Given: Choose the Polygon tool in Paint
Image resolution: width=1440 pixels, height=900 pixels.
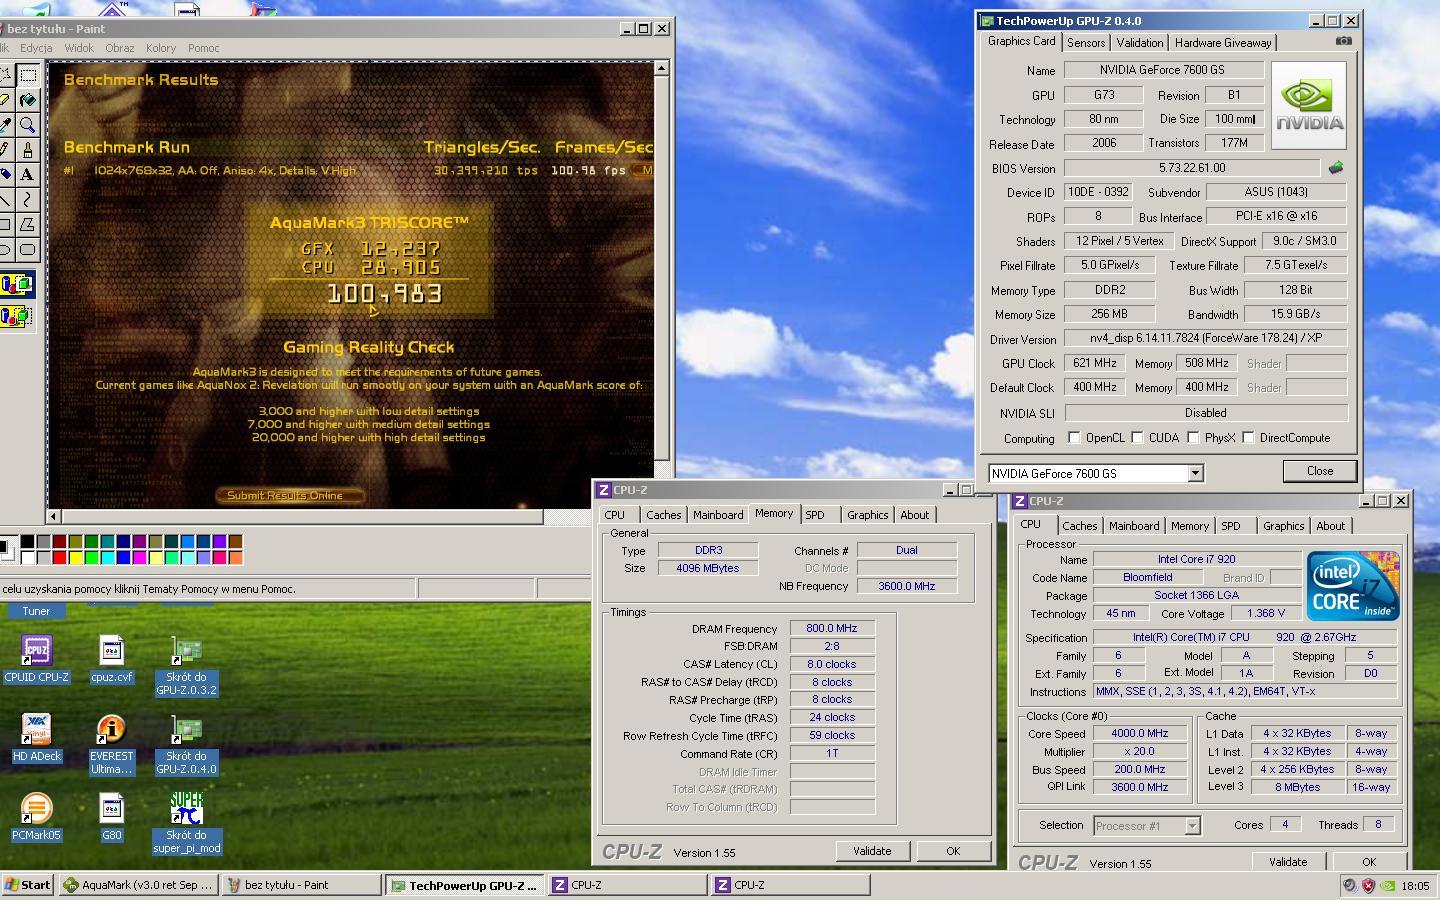Looking at the screenshot, I should 28,224.
